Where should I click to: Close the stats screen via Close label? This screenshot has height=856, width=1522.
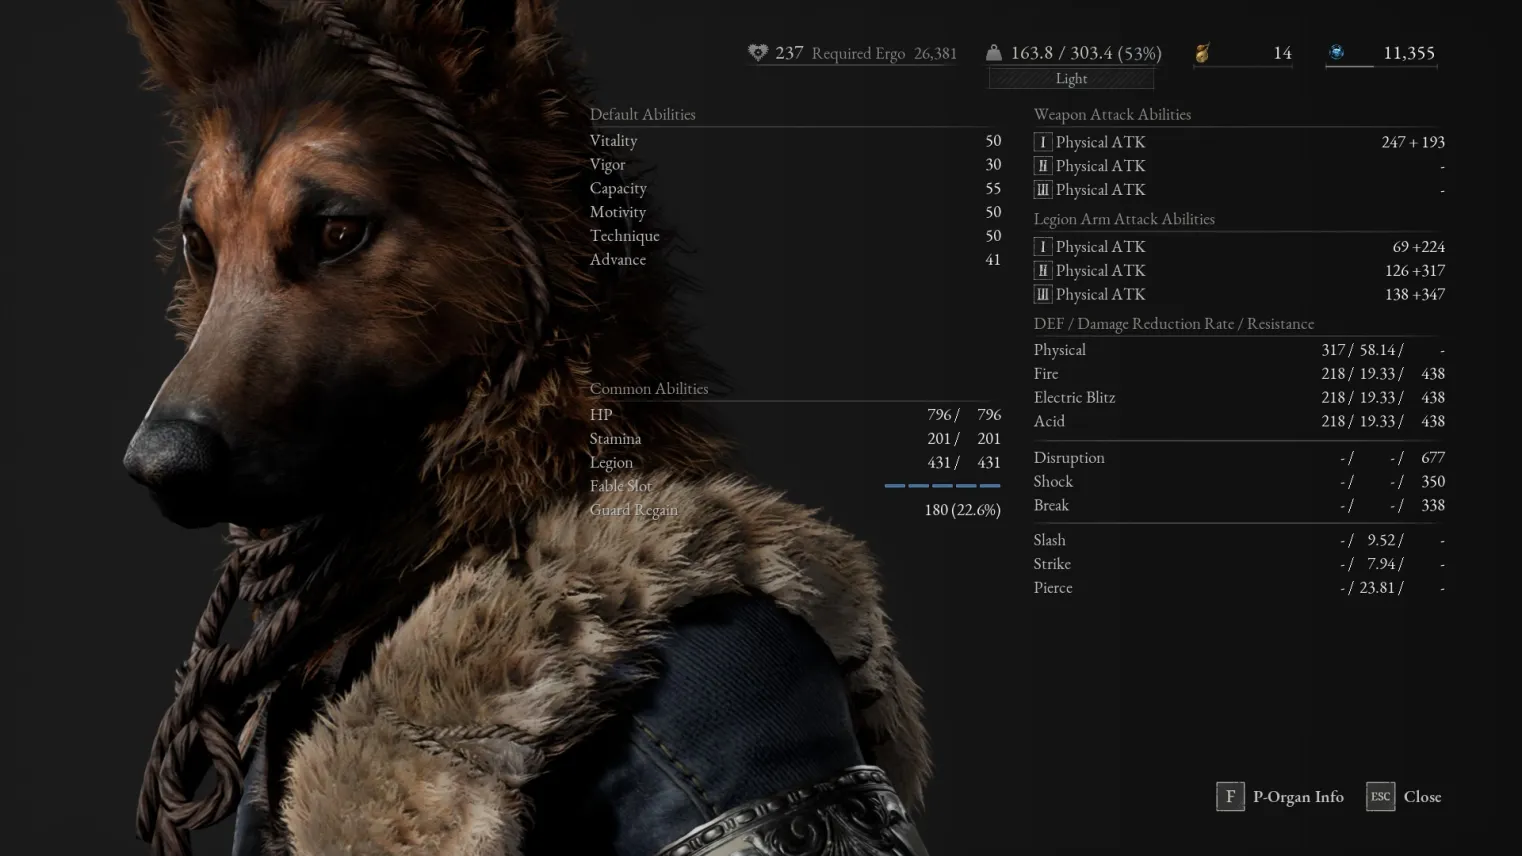[1423, 797]
